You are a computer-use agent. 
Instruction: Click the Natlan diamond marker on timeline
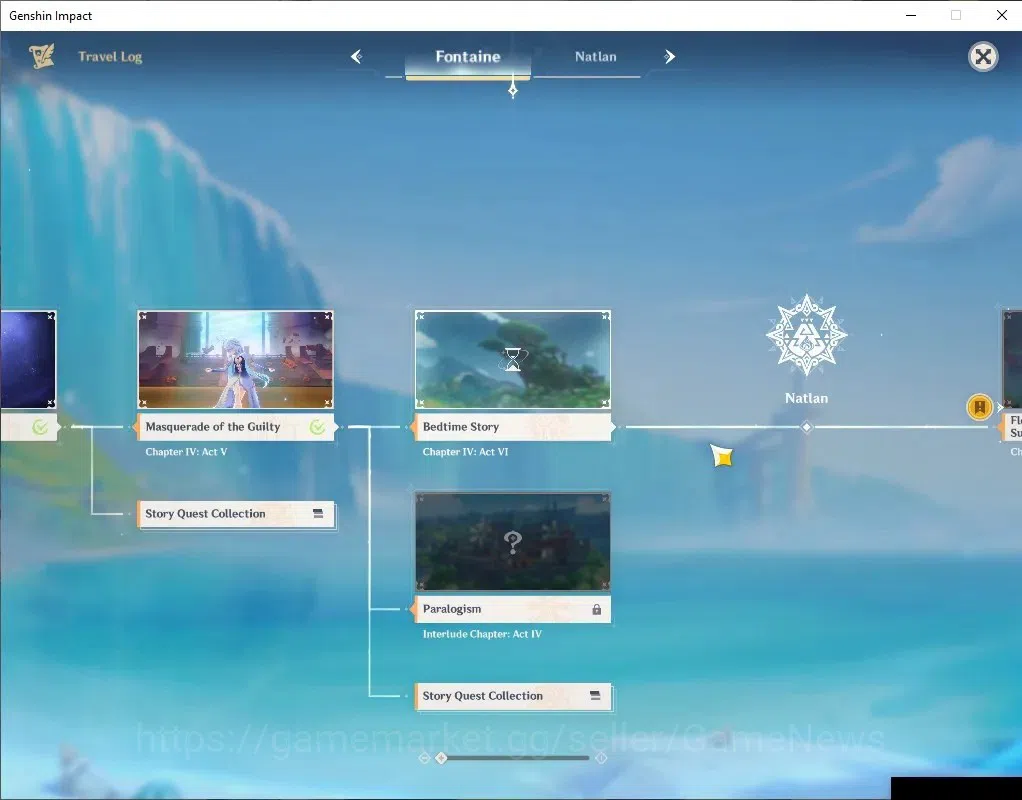[x=806, y=427]
